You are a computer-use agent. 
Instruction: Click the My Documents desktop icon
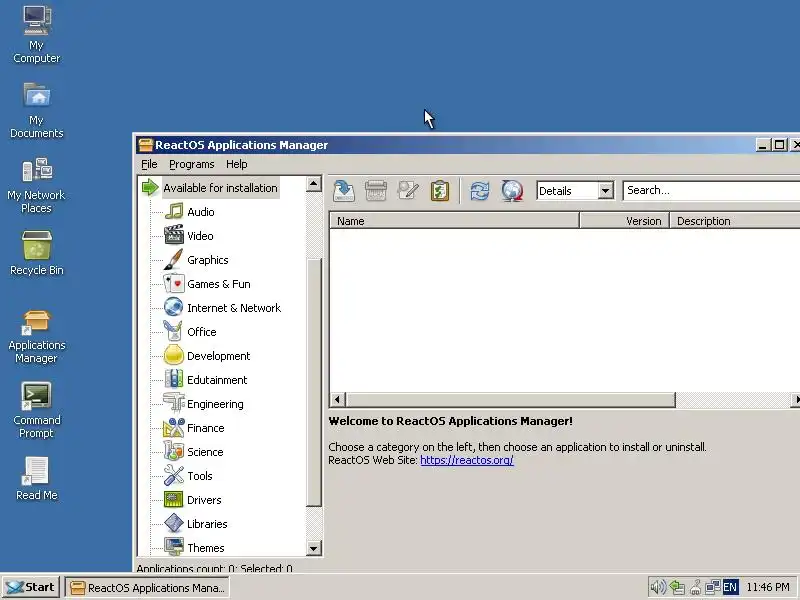click(x=36, y=110)
